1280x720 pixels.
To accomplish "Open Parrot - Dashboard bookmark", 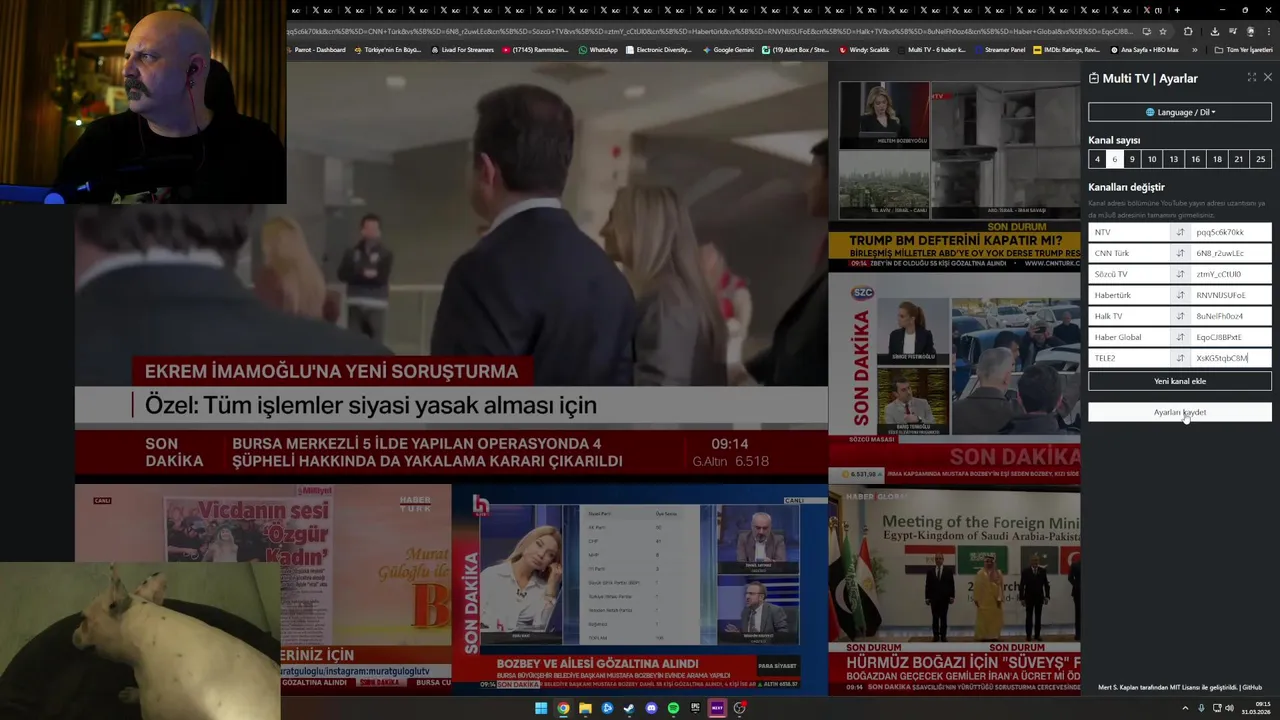I will (316, 49).
